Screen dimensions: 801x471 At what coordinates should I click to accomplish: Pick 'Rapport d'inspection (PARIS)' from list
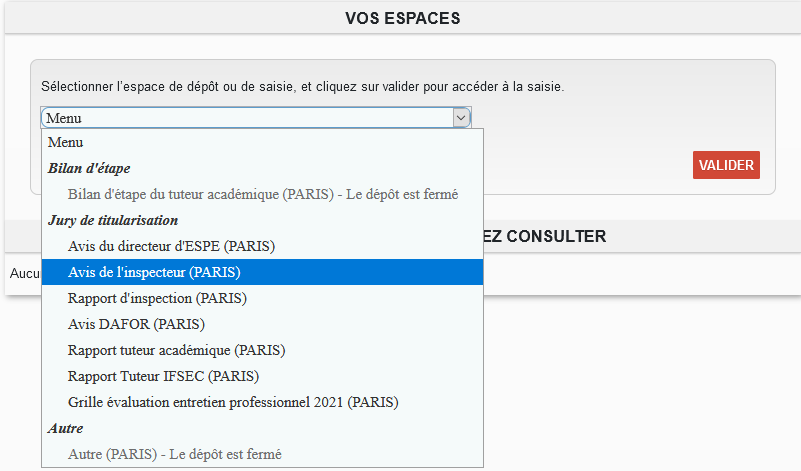(x=157, y=298)
